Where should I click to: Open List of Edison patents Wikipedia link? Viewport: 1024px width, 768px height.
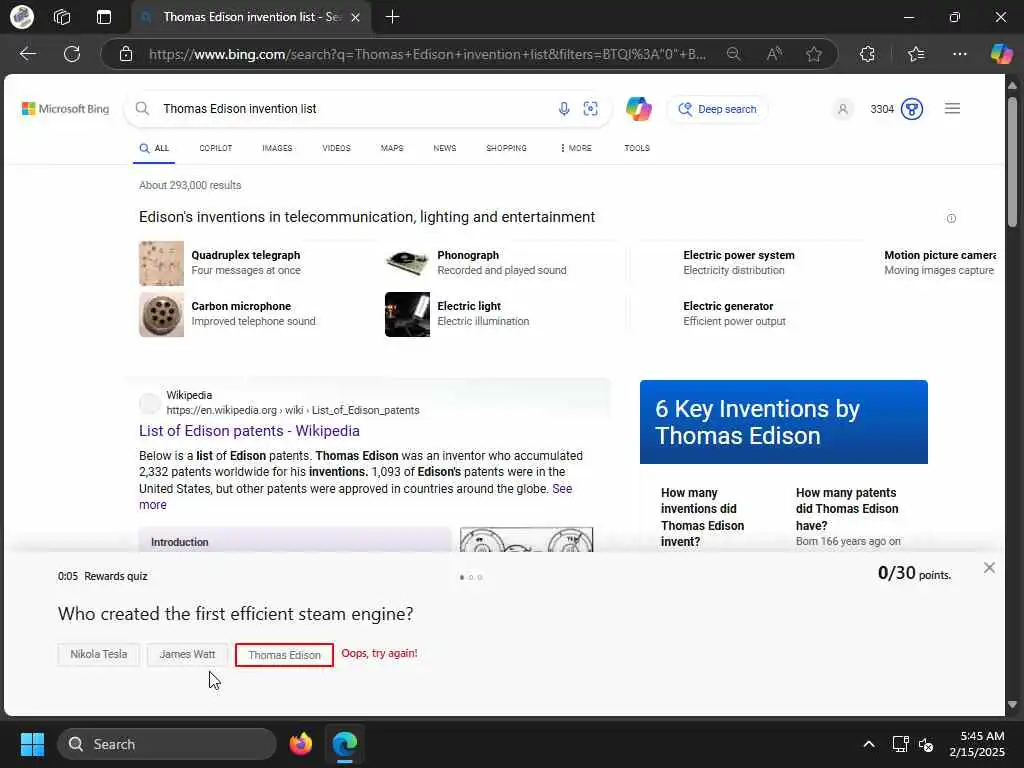pyautogui.click(x=249, y=431)
